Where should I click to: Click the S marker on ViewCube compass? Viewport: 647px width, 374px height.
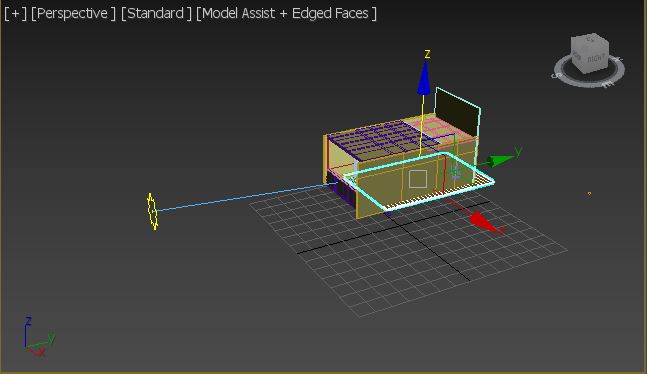tap(555, 76)
